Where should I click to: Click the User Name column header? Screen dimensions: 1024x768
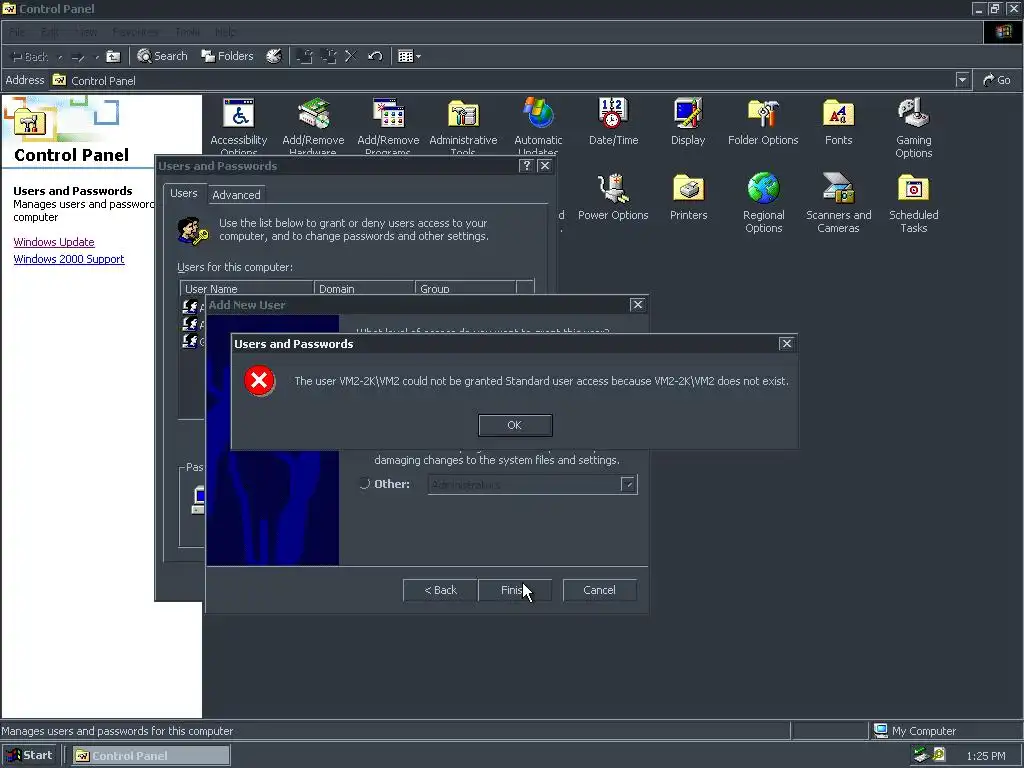pyautogui.click(x=247, y=289)
